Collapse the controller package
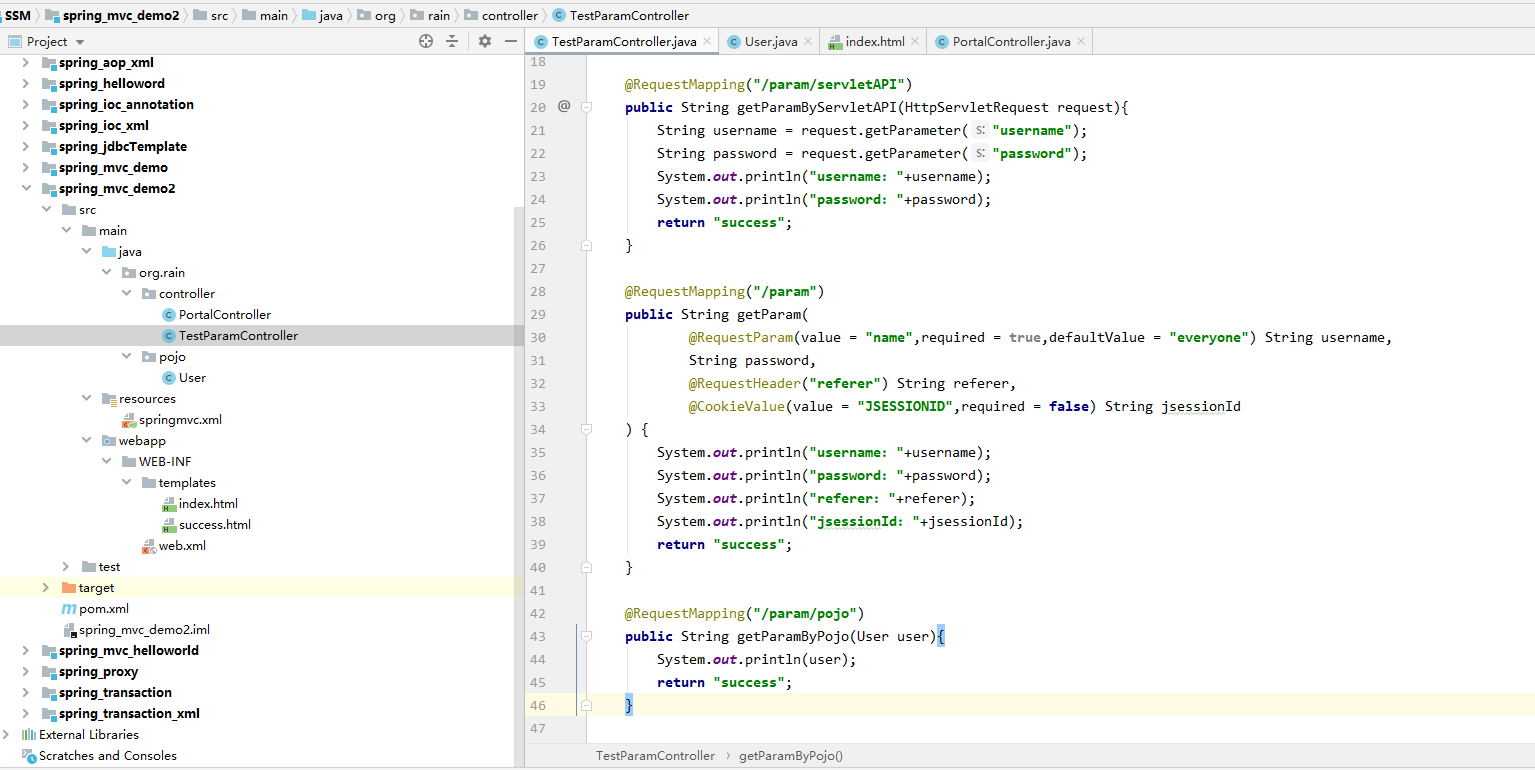Image resolution: width=1535 pixels, height=770 pixels. pos(126,294)
